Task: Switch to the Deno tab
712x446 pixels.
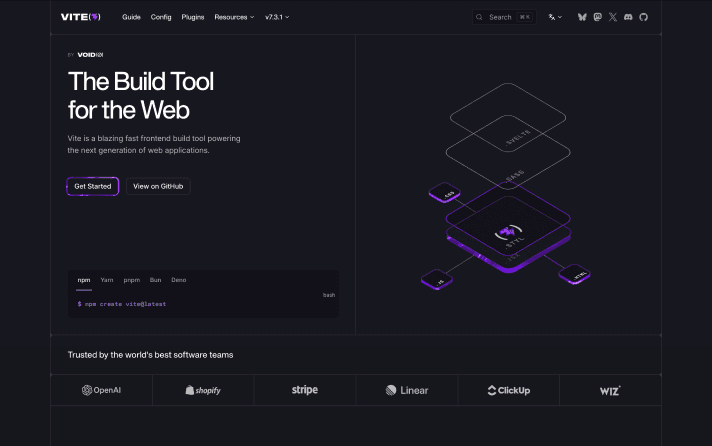Action: [178, 280]
